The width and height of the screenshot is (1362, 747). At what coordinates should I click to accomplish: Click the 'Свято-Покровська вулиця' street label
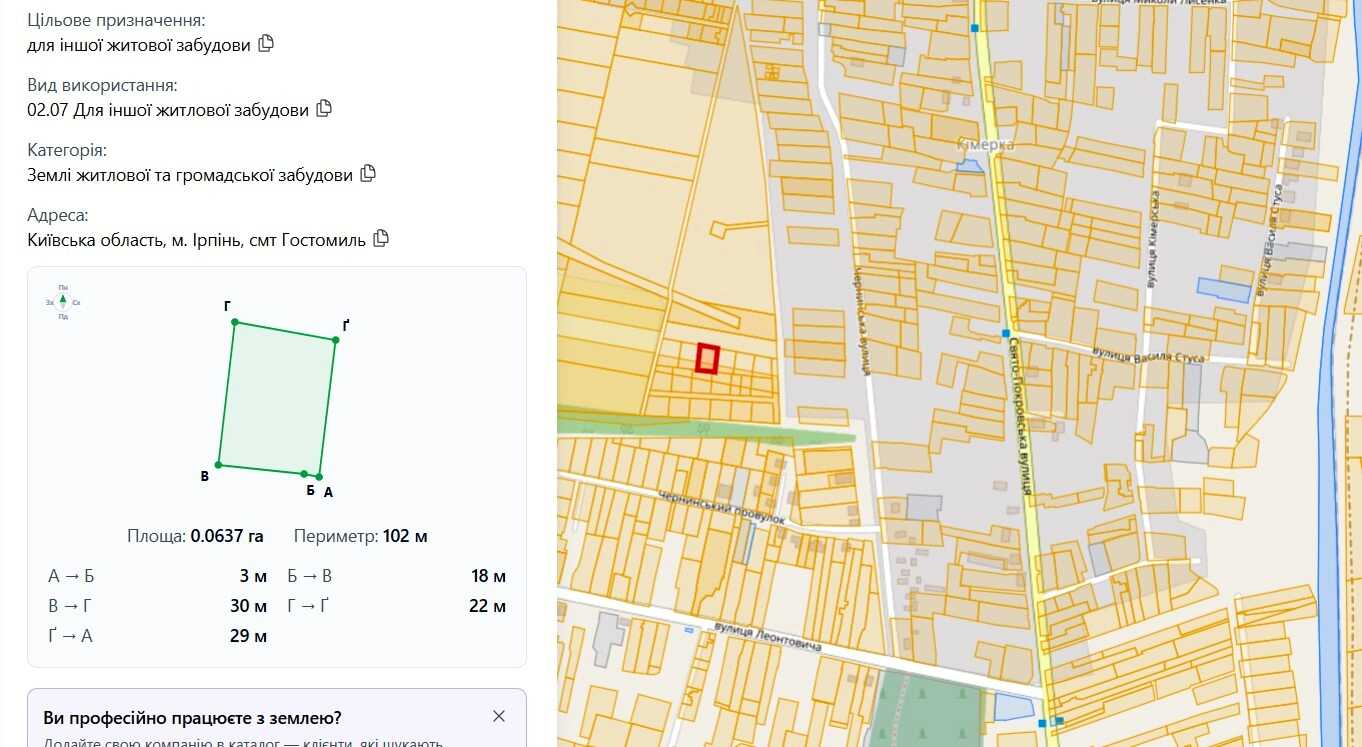click(1020, 417)
